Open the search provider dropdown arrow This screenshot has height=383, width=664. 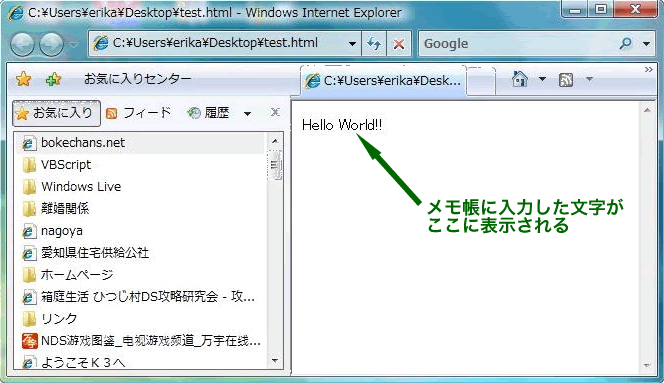646,44
